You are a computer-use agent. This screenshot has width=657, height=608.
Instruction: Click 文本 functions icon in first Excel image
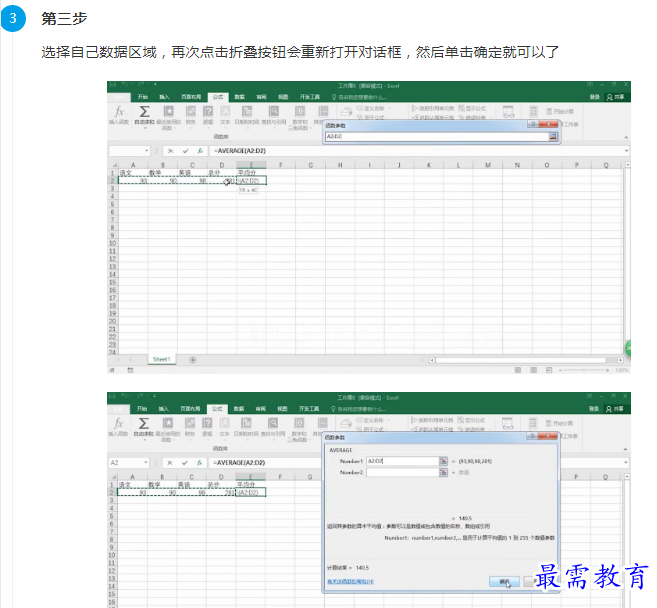point(225,111)
